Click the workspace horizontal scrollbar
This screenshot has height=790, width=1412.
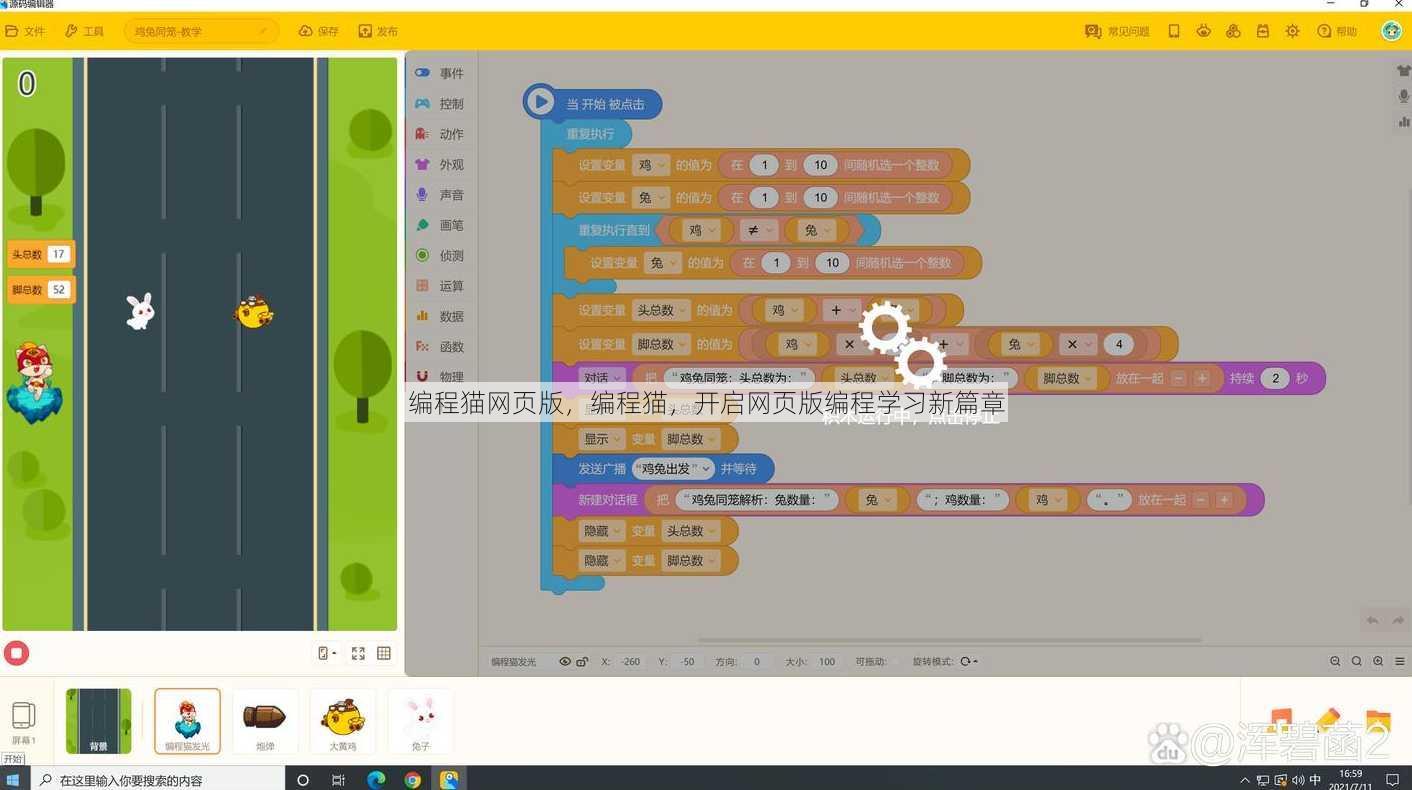(950, 640)
